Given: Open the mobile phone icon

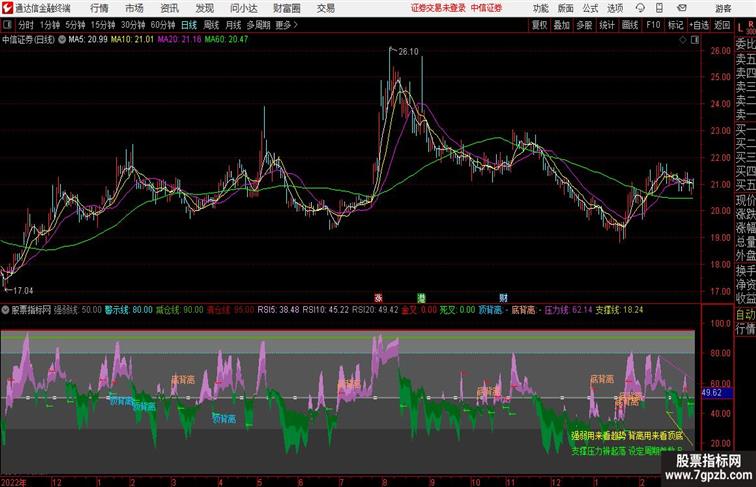Looking at the screenshot, I should pyautogui.click(x=659, y=8).
